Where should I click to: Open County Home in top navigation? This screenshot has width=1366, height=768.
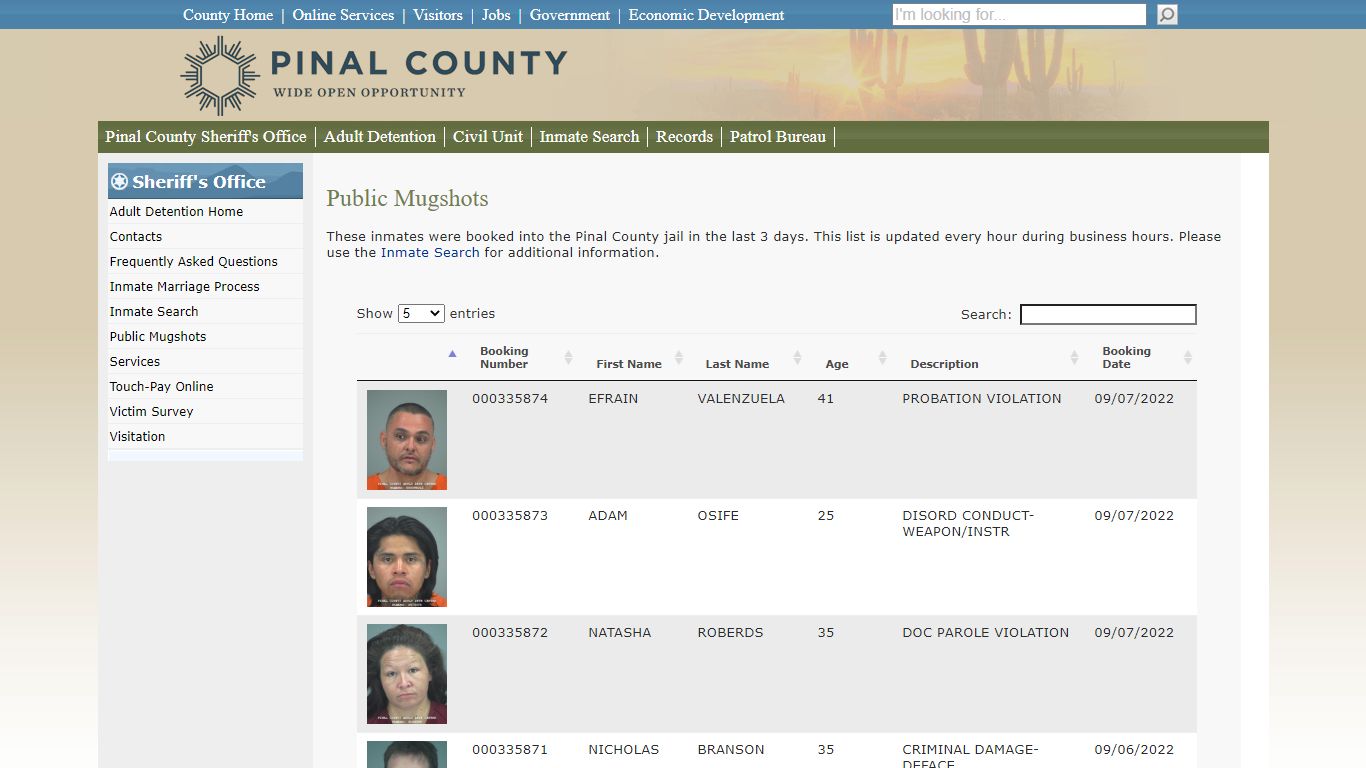(x=228, y=15)
